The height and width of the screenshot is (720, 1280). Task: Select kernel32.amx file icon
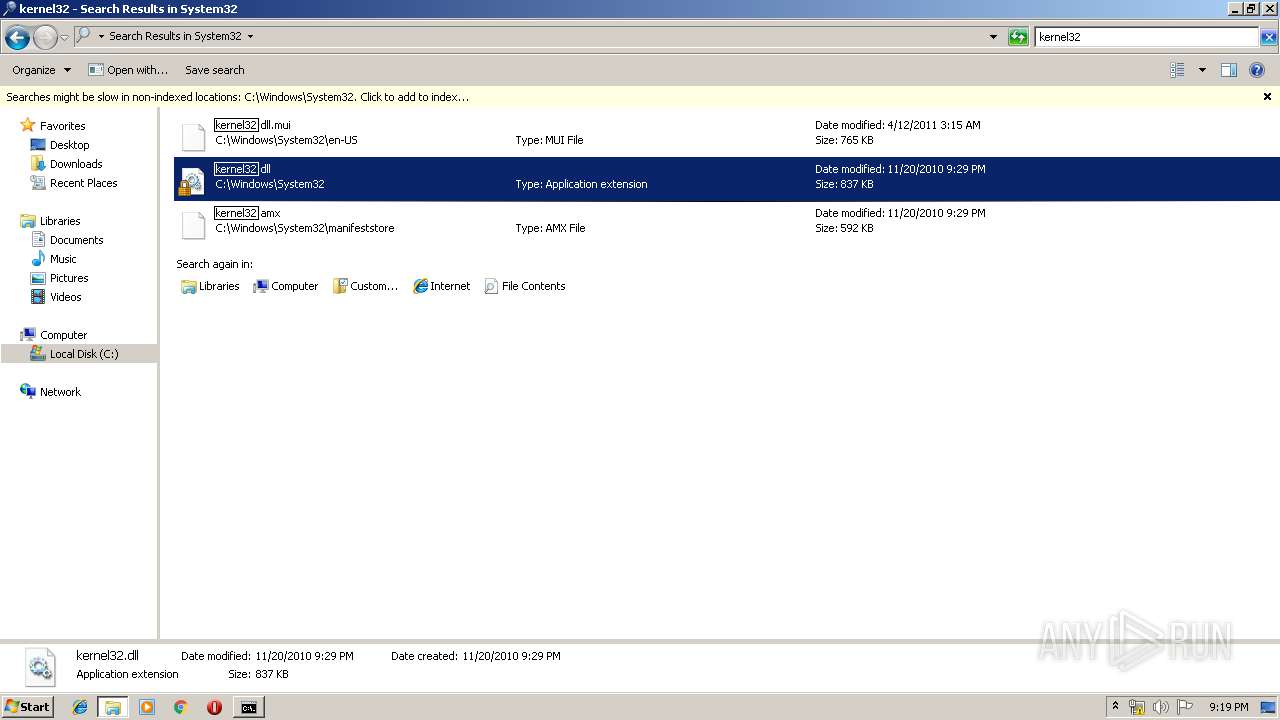tap(193, 224)
